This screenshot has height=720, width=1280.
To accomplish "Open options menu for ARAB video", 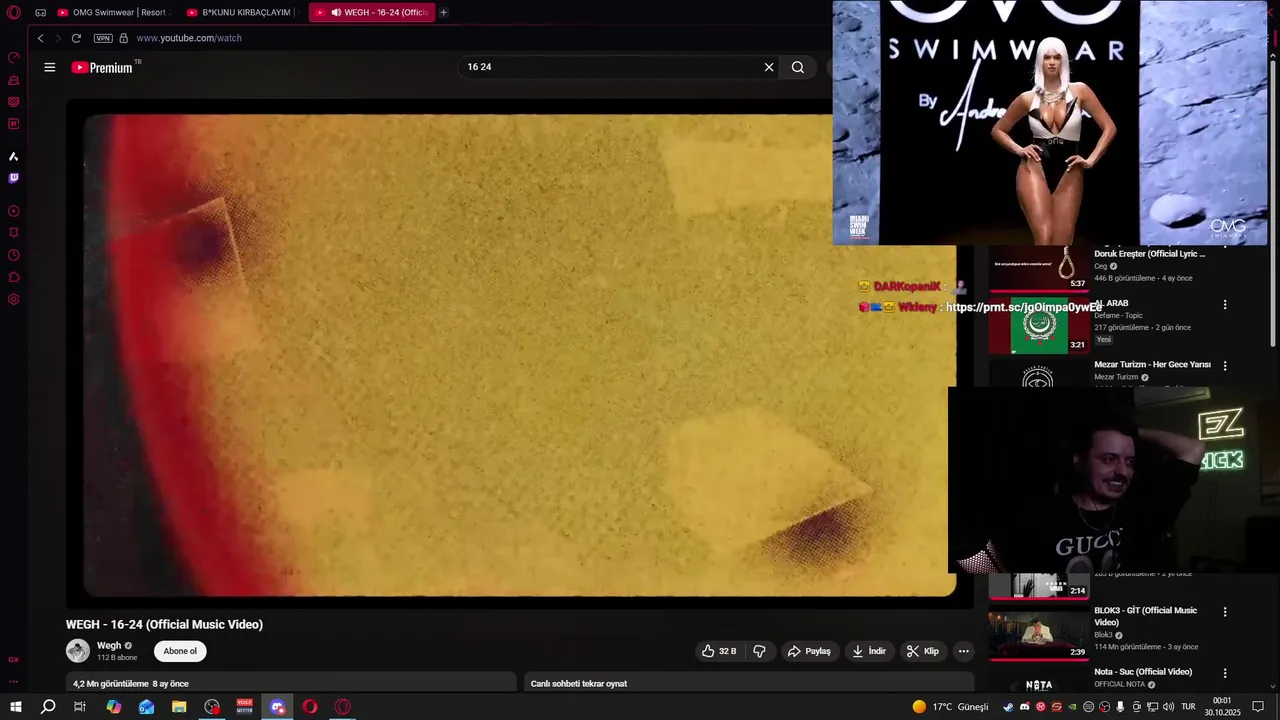I will pyautogui.click(x=1225, y=305).
